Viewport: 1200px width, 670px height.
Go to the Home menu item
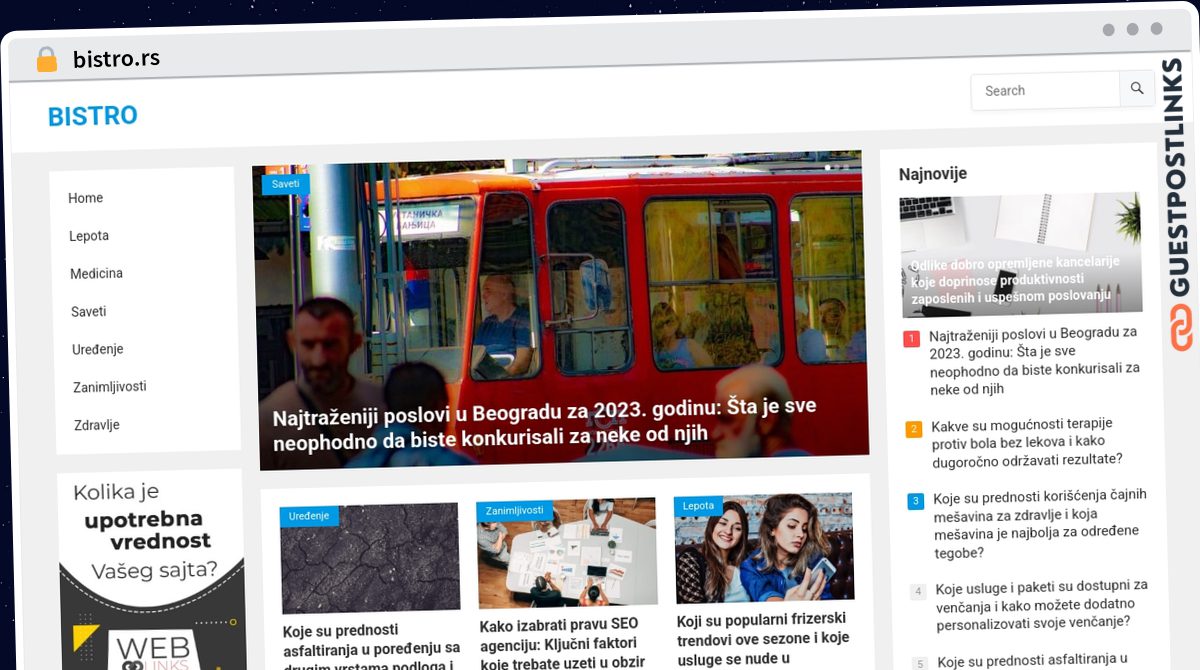point(86,198)
